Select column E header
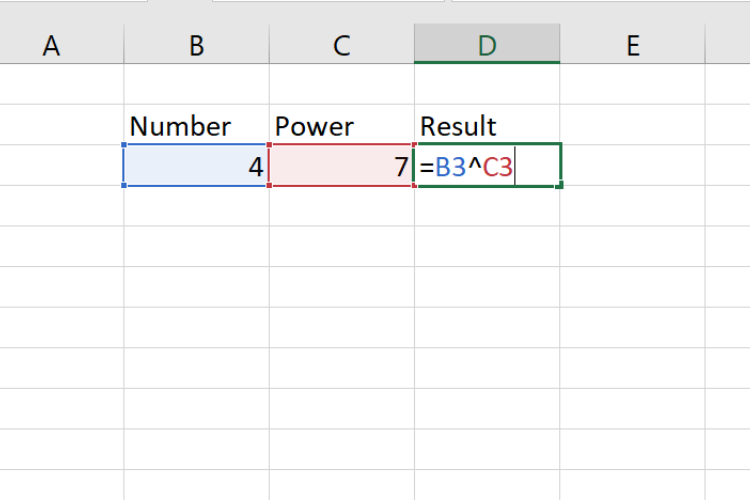The image size is (750, 500). (x=632, y=44)
